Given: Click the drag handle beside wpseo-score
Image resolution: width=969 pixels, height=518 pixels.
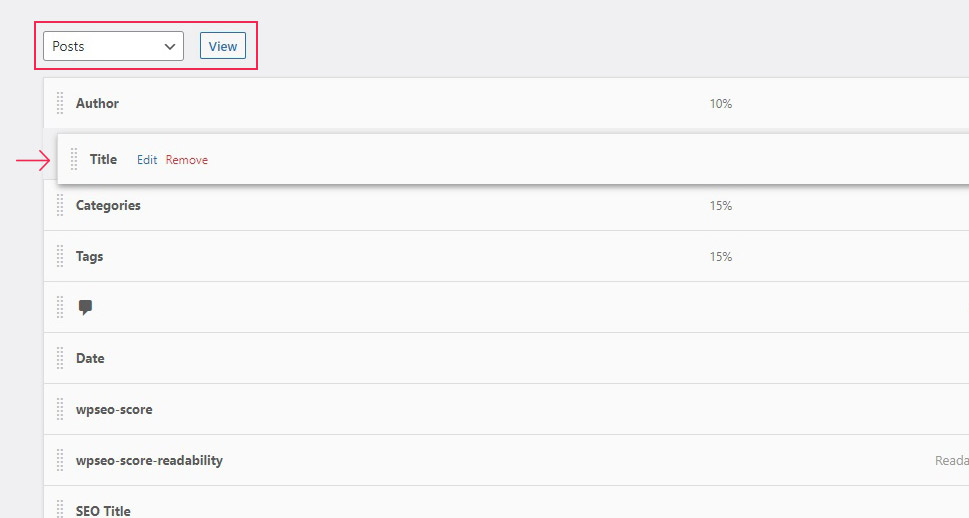Looking at the screenshot, I should 60,409.
